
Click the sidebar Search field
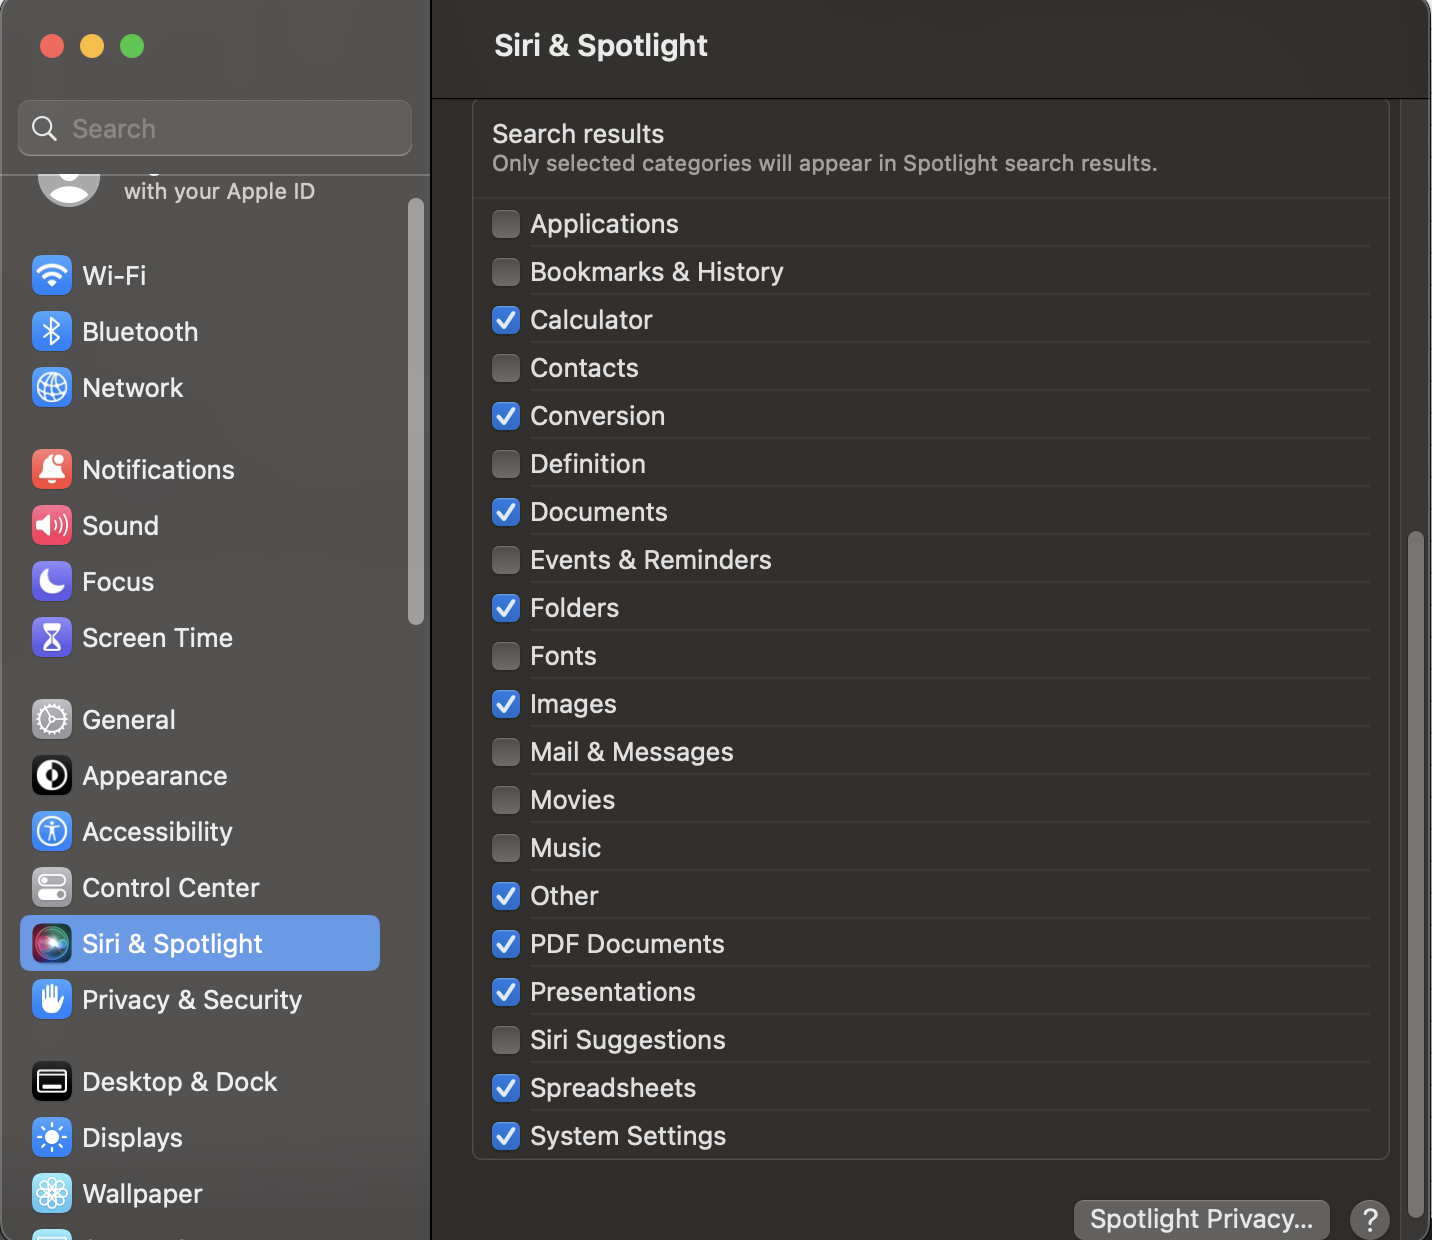click(215, 129)
